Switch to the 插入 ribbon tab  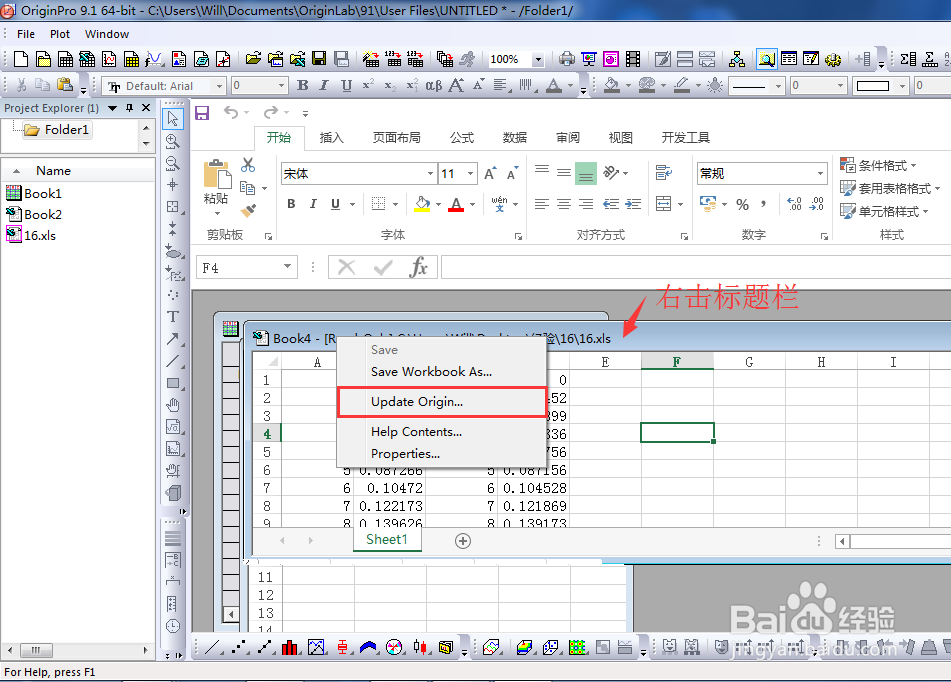[331, 138]
